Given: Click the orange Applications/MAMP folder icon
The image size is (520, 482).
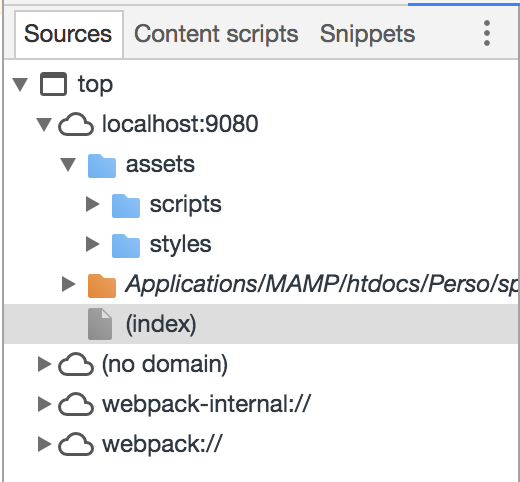Looking at the screenshot, I should click(102, 286).
